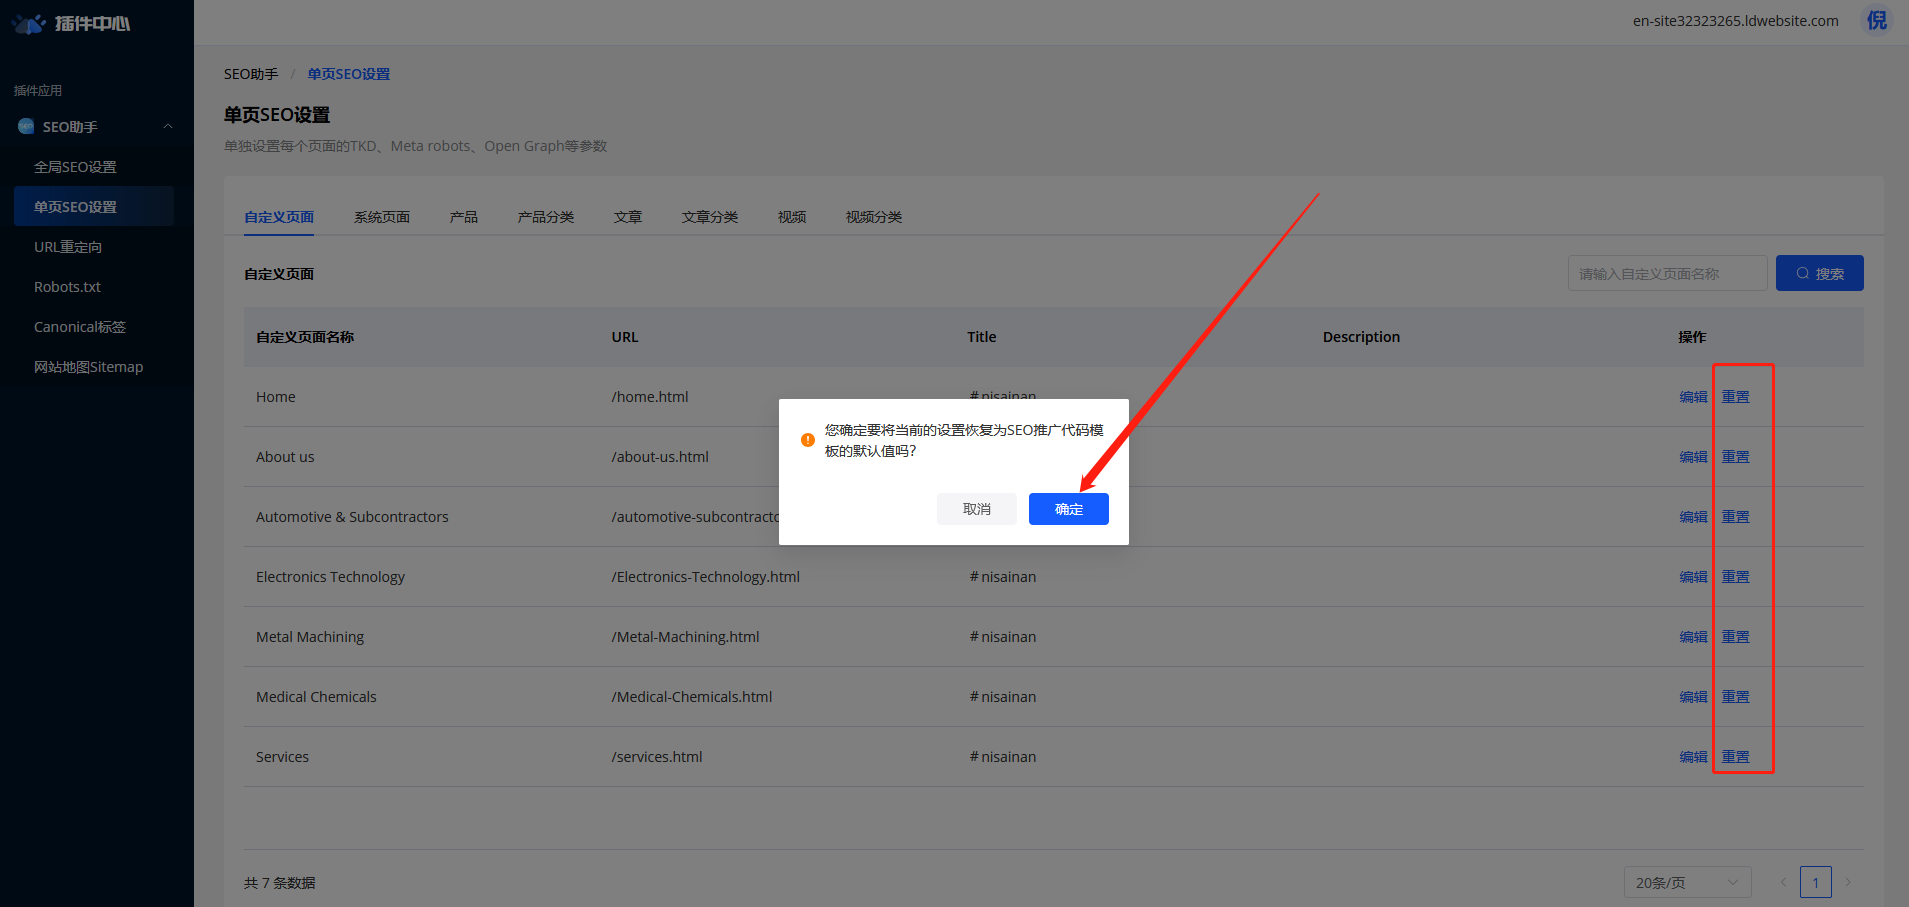Open the user avatar in top right
The width and height of the screenshot is (1909, 907).
pos(1876,21)
